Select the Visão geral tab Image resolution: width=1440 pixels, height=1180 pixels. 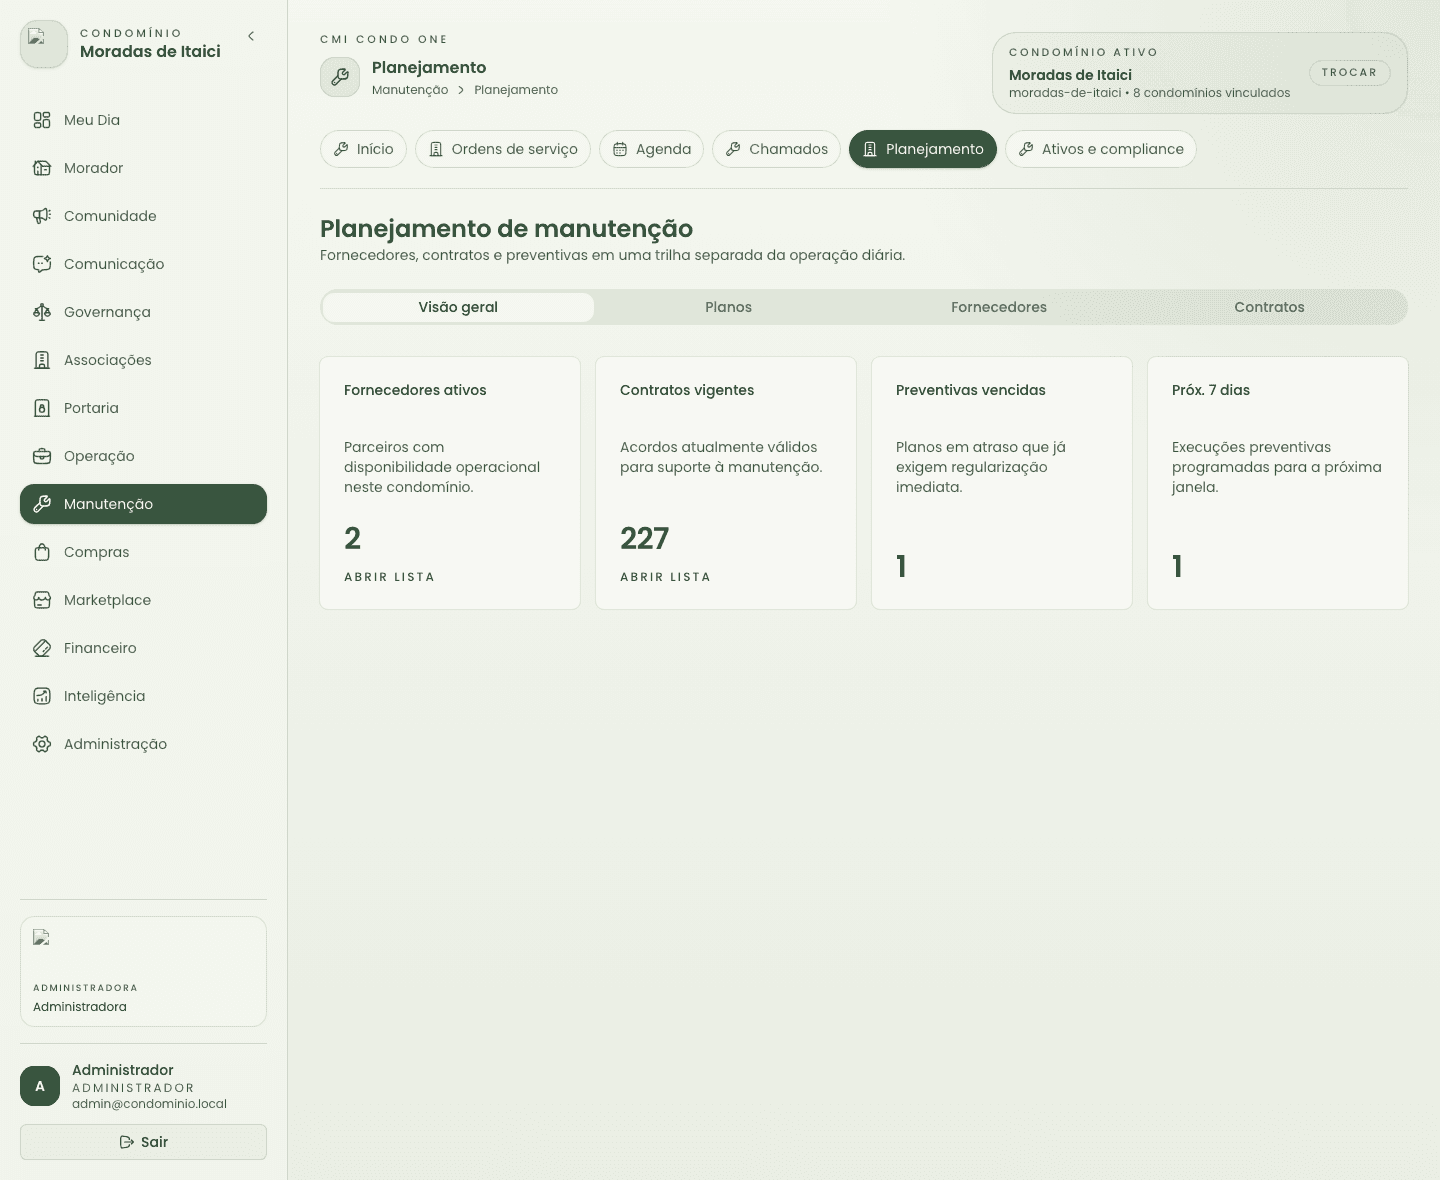tap(458, 307)
